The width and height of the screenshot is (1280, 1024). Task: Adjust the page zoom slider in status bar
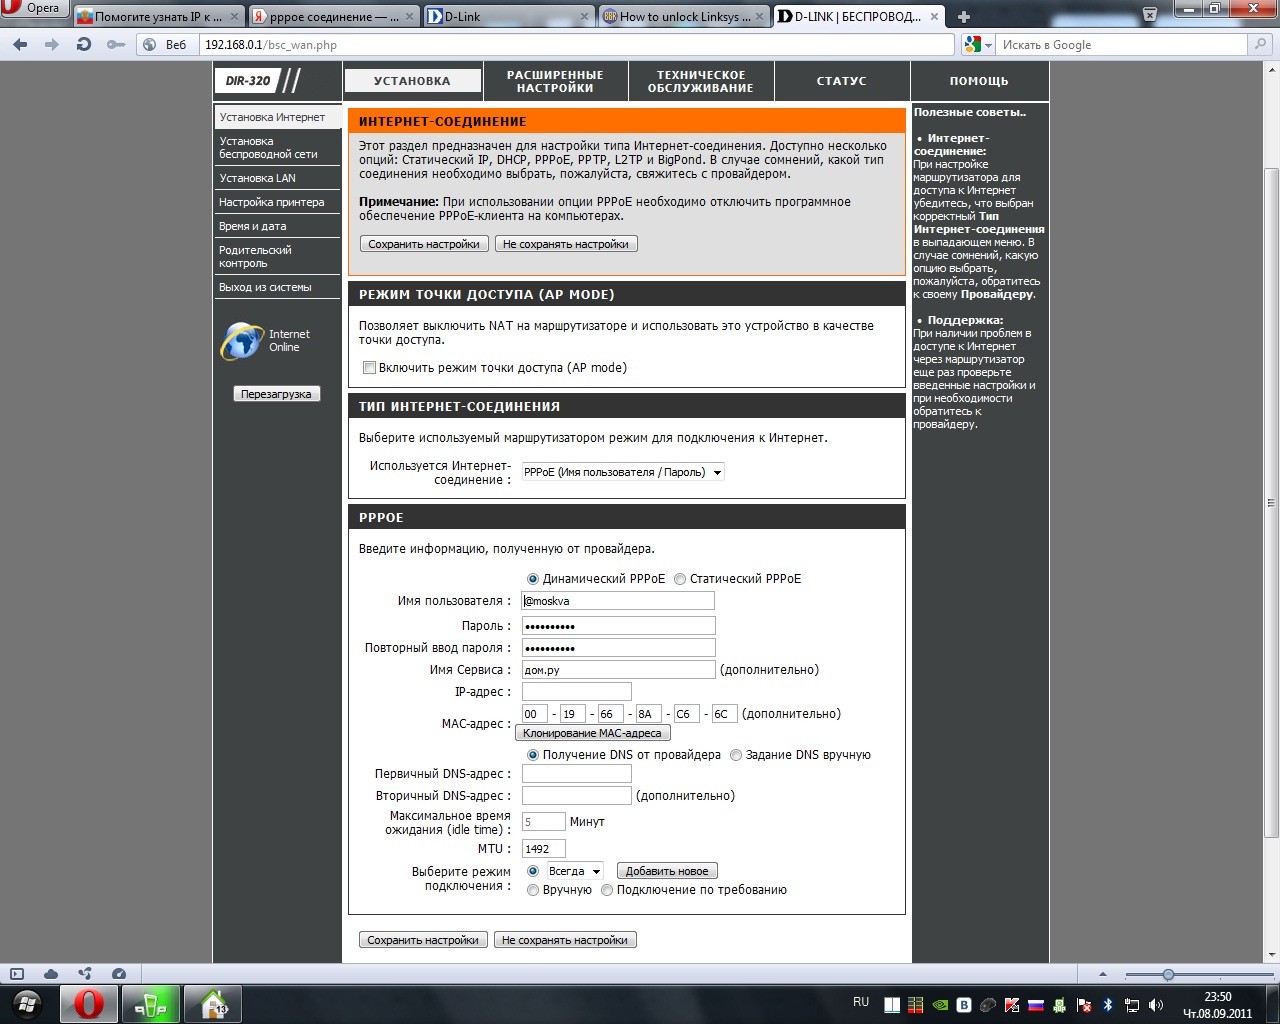[1167, 974]
